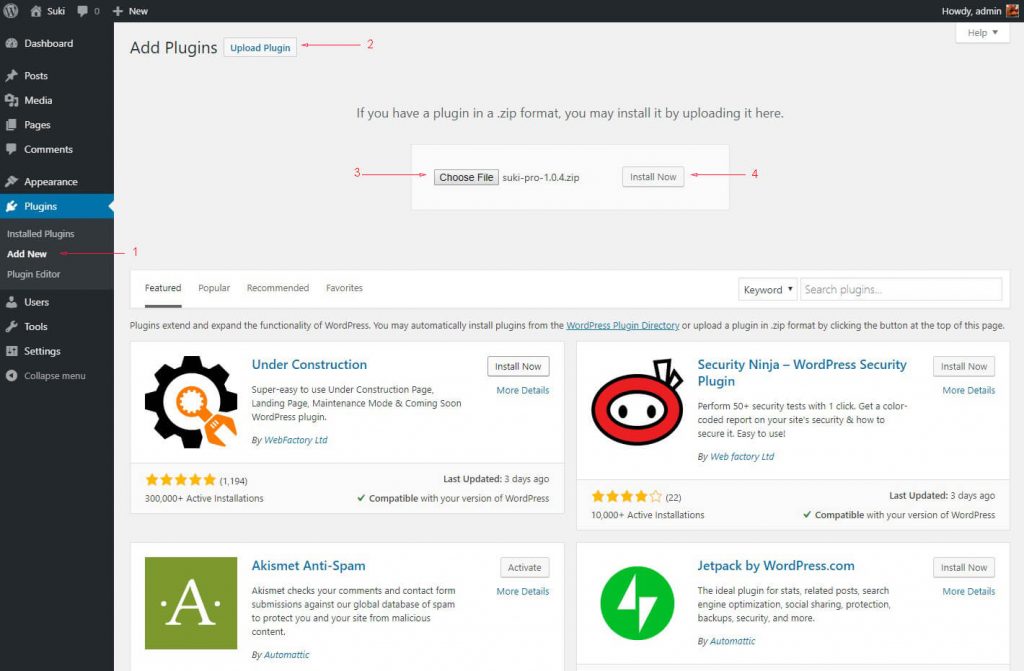The image size is (1024, 671).
Task: Click the 10,000+ Active Installations text
Action: (648, 515)
